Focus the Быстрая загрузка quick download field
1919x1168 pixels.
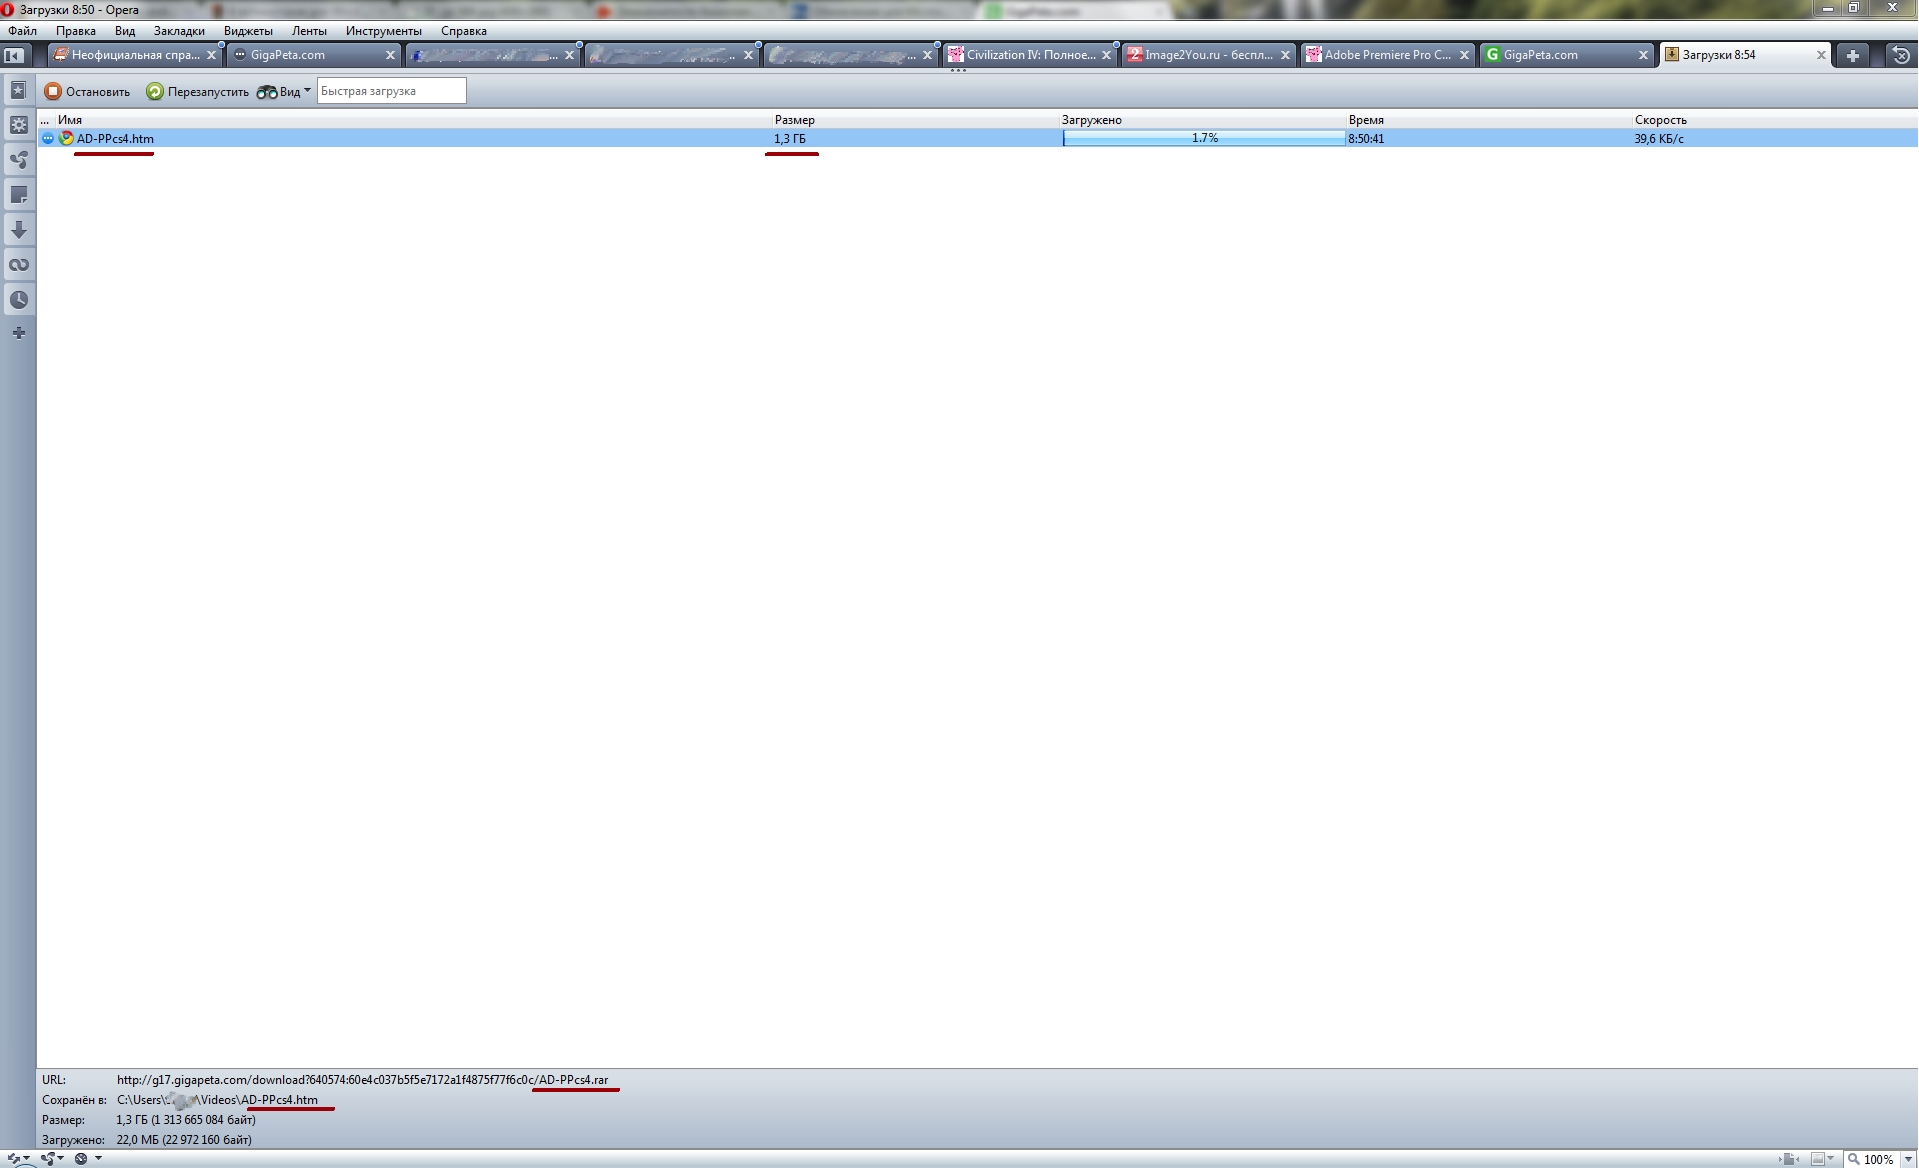(x=391, y=91)
